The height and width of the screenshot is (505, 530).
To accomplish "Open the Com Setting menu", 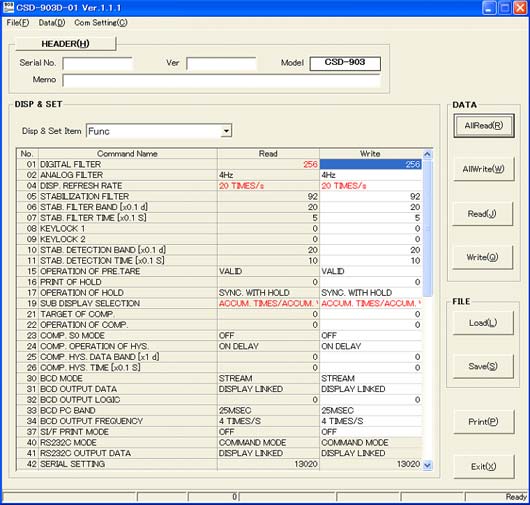I will [101, 23].
